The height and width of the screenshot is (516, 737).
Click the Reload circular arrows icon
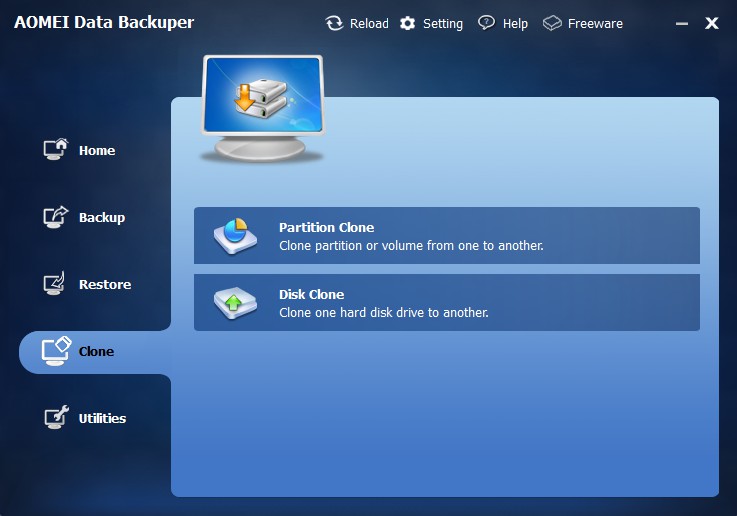(334, 23)
